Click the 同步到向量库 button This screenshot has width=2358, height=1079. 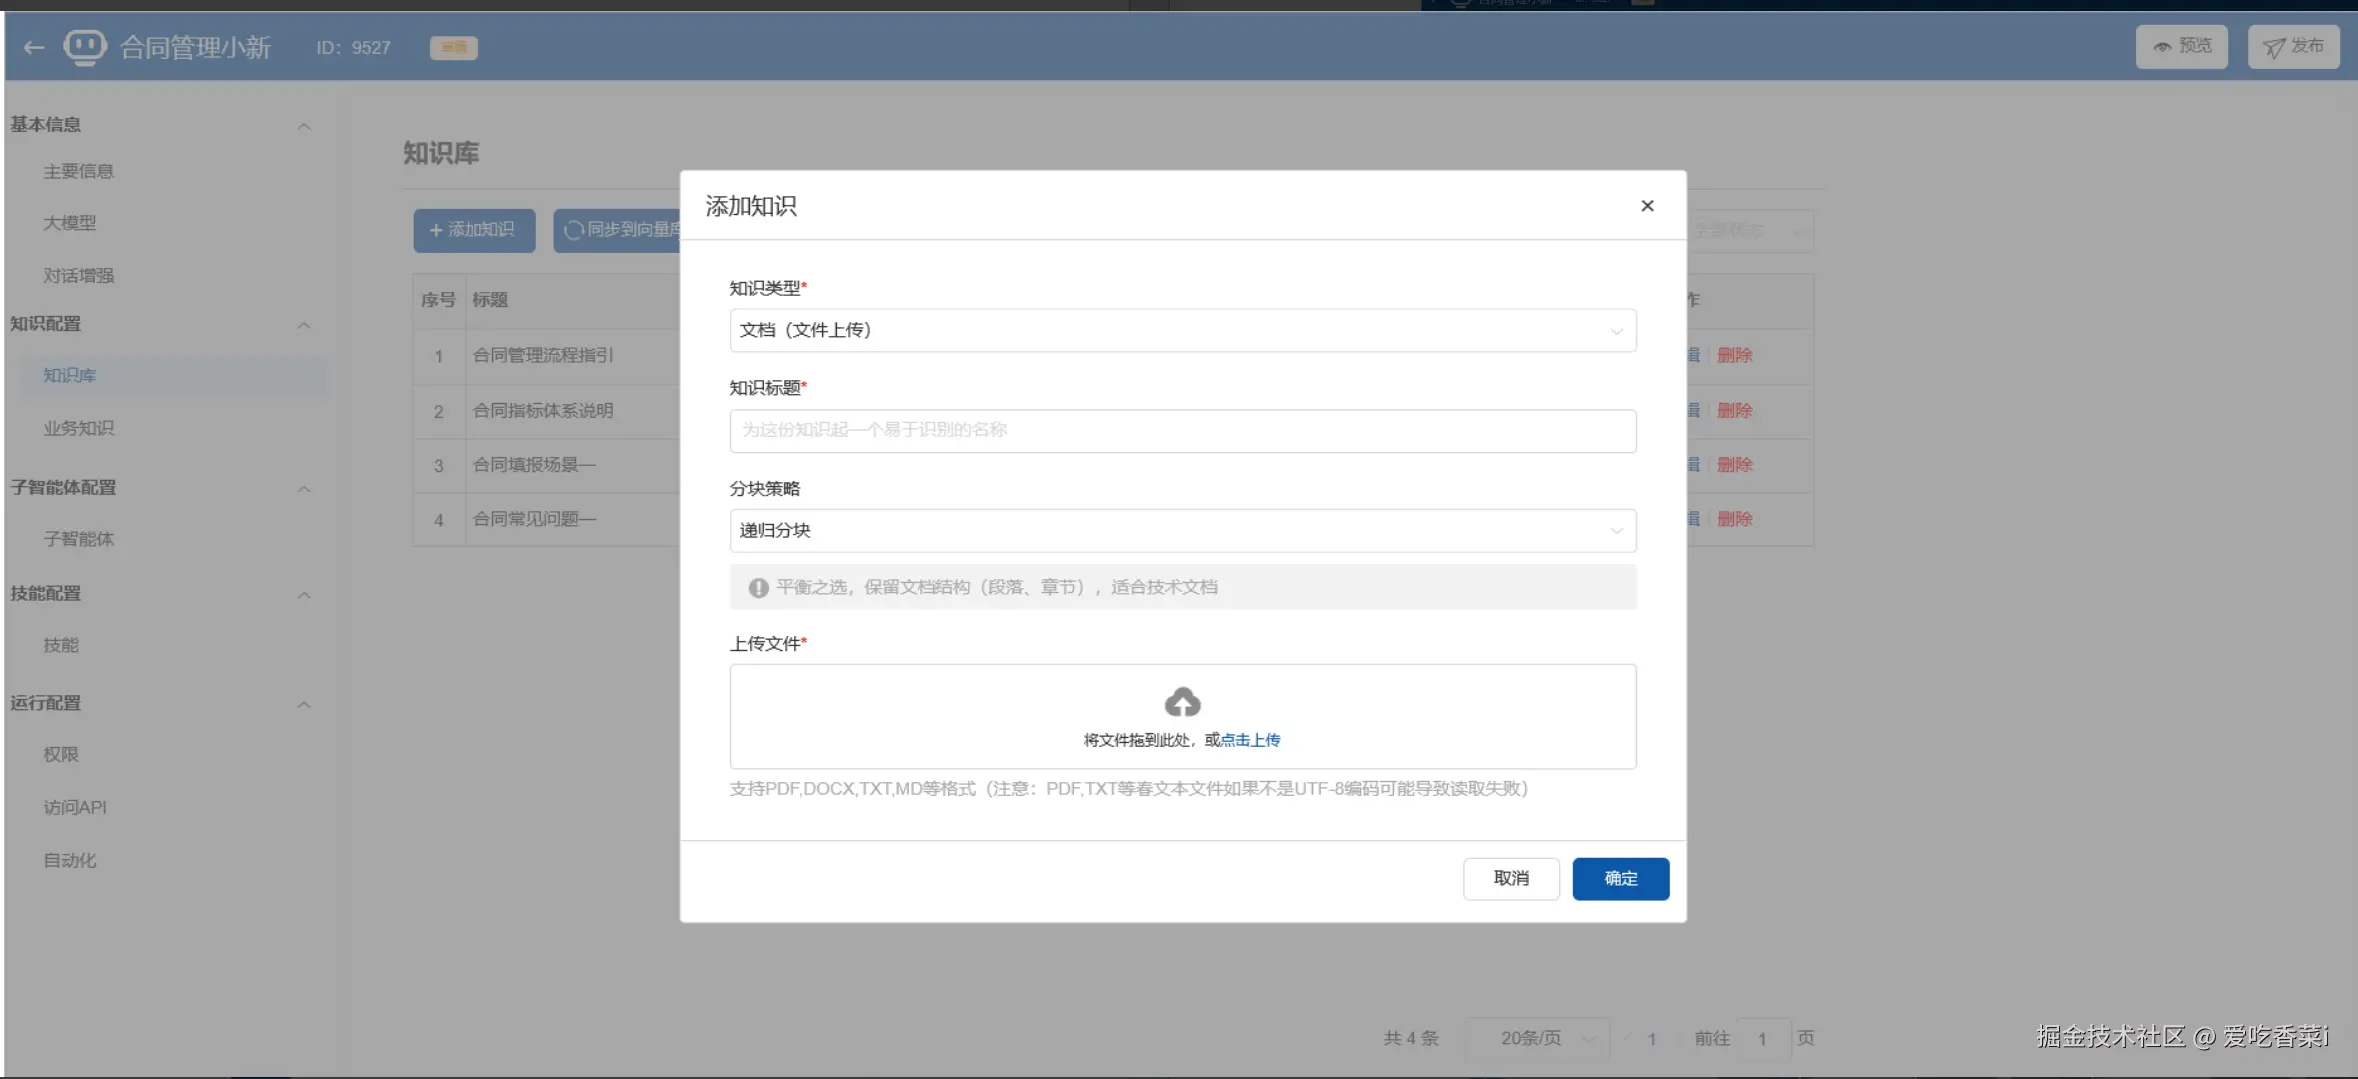[618, 230]
